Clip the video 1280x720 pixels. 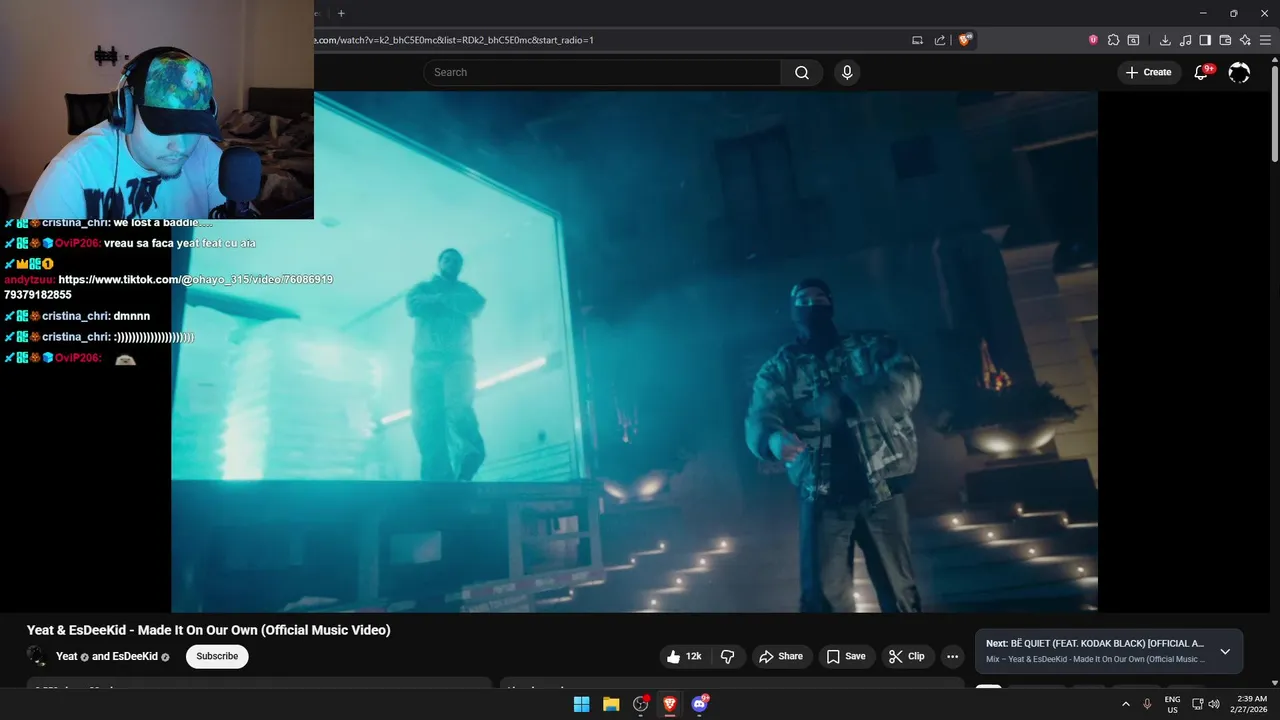pos(907,656)
